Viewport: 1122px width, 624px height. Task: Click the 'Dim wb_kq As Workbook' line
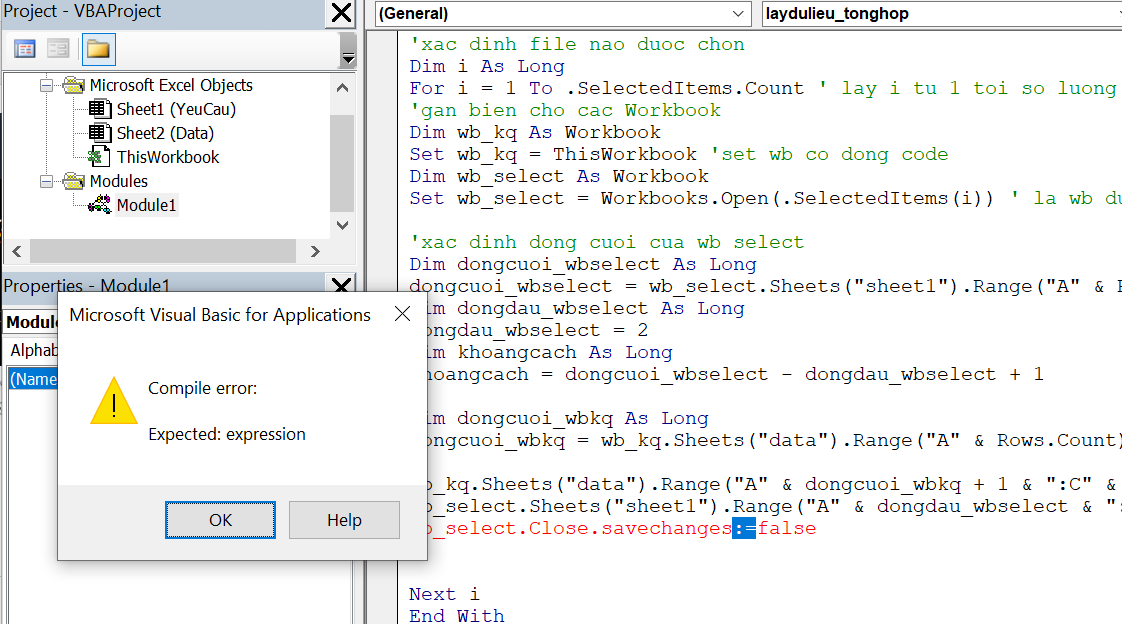pos(535,132)
